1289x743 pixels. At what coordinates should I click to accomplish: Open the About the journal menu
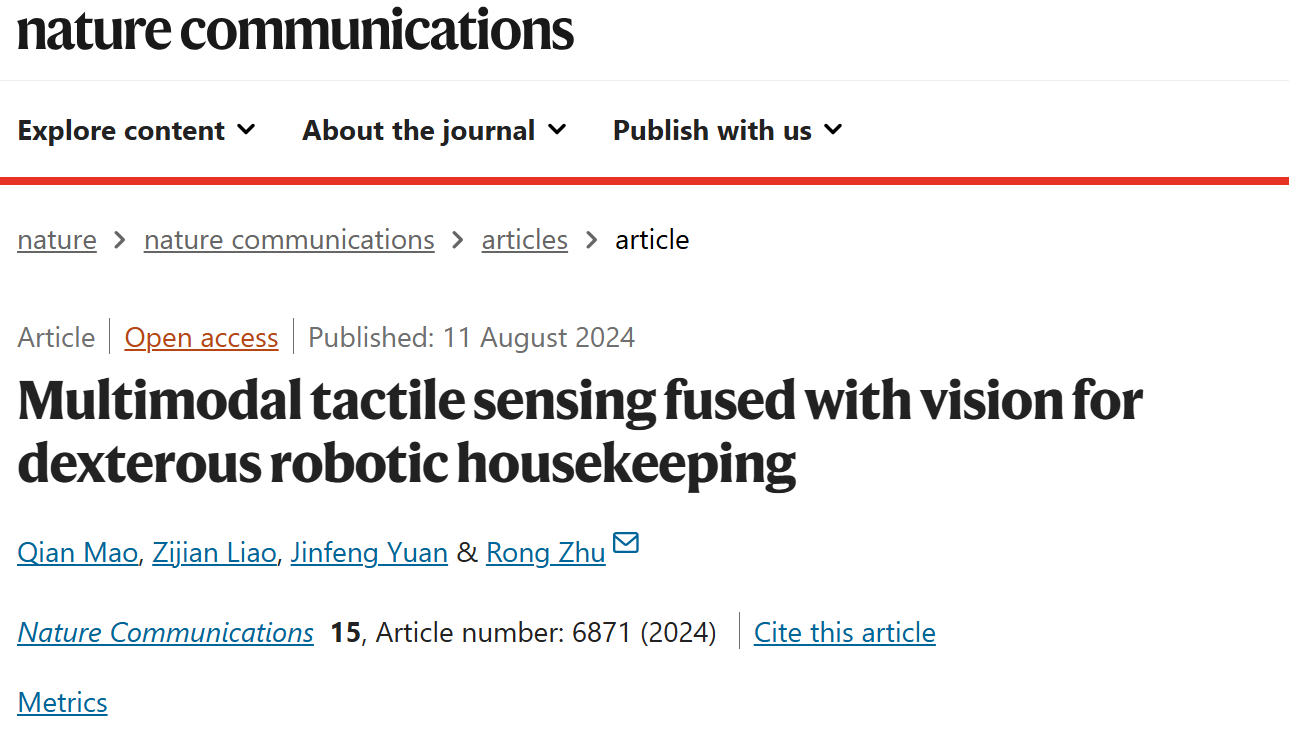click(435, 131)
